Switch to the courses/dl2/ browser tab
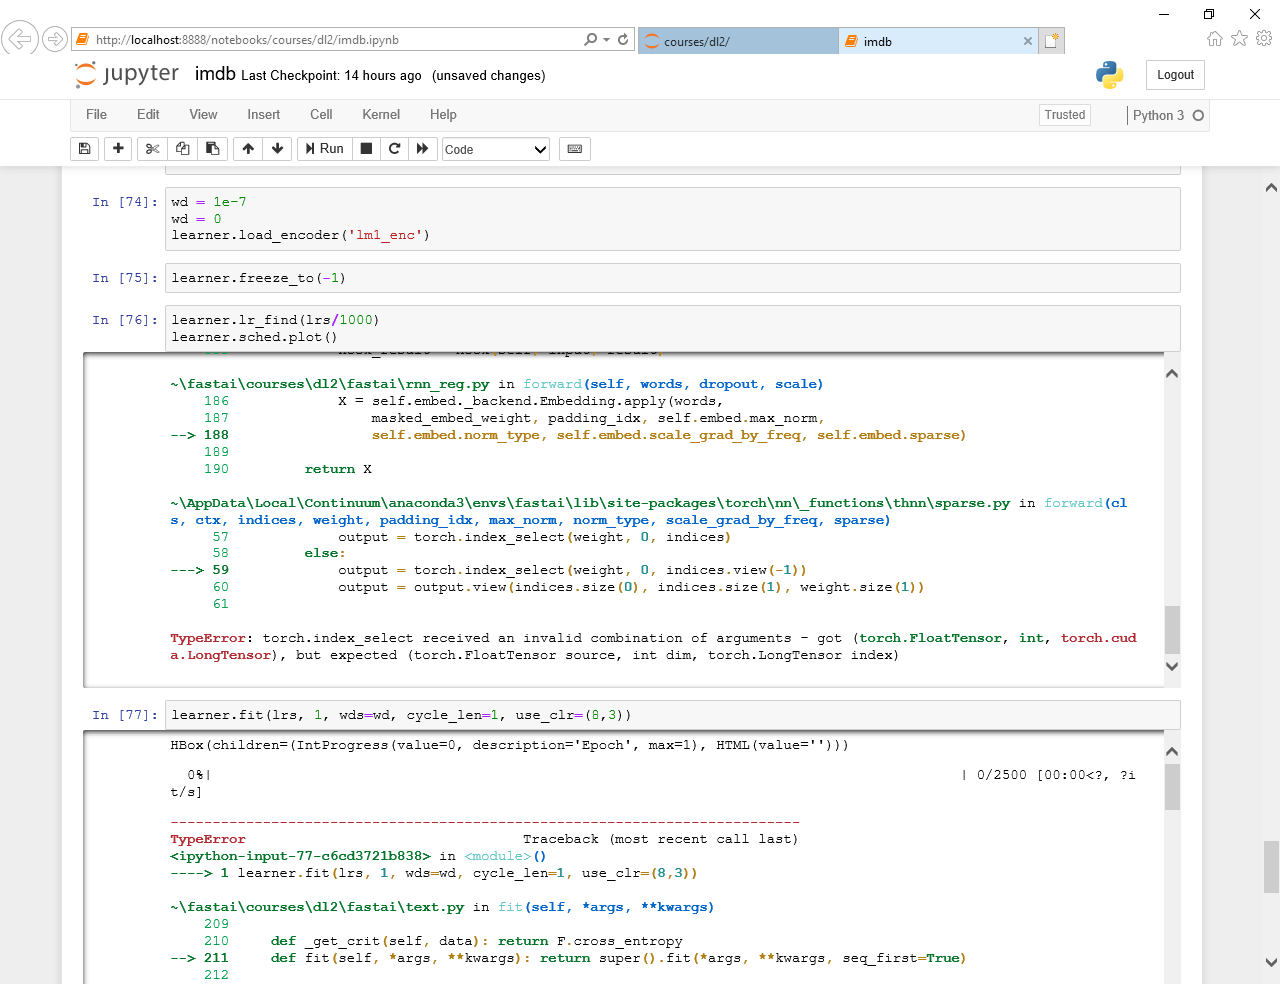Viewport: 1280px width, 984px height. tap(737, 41)
